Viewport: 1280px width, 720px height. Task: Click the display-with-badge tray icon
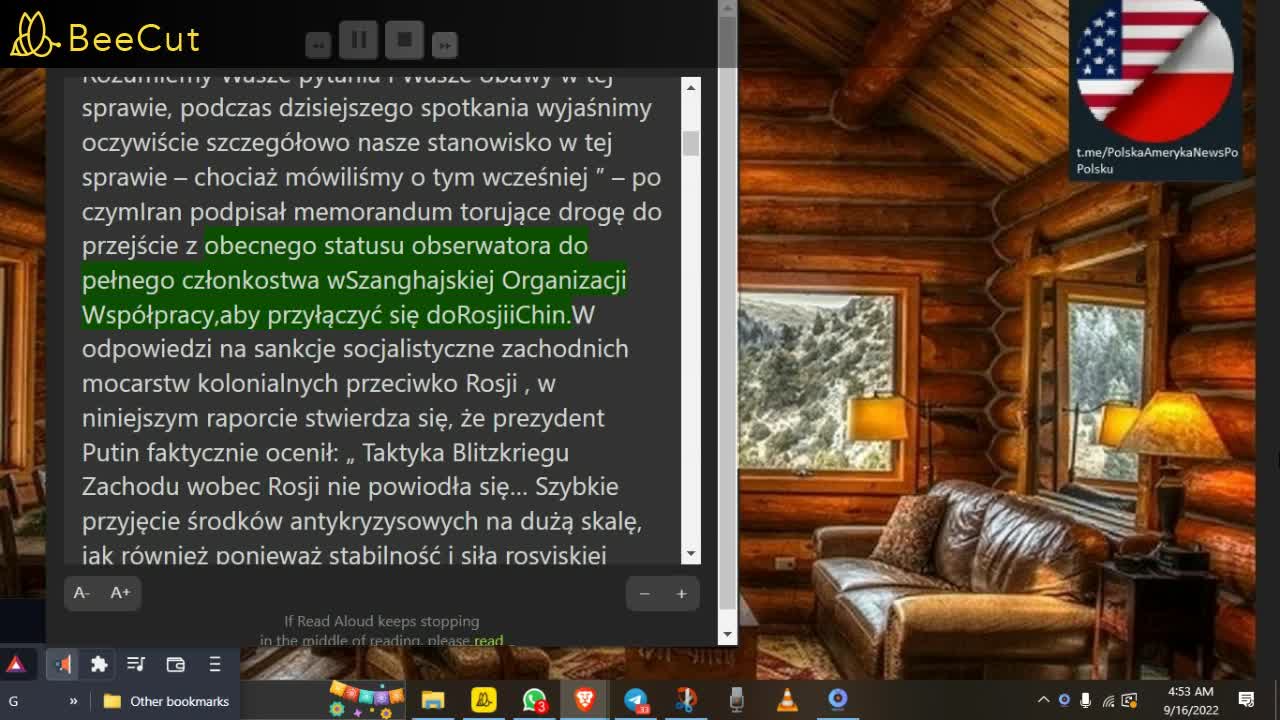1130,700
